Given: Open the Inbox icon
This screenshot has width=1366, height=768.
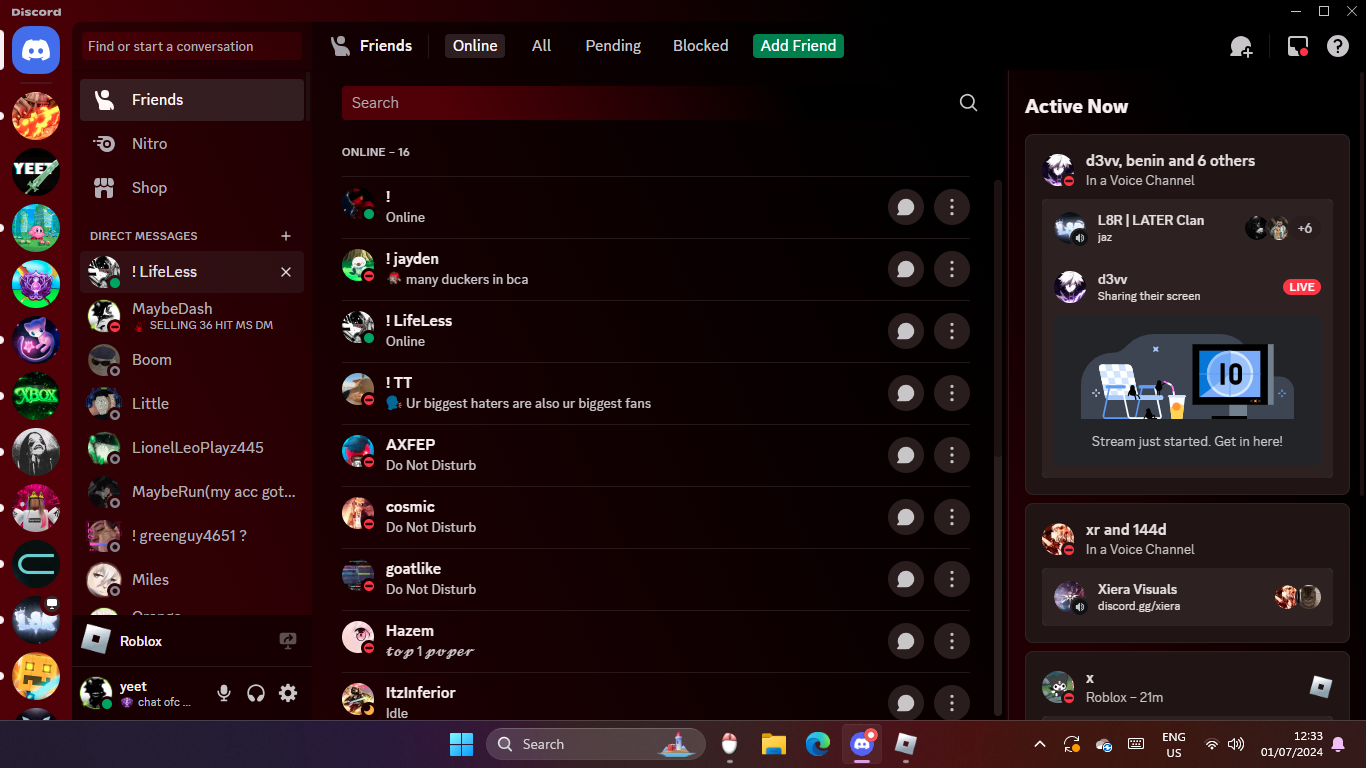Looking at the screenshot, I should tap(1298, 46).
